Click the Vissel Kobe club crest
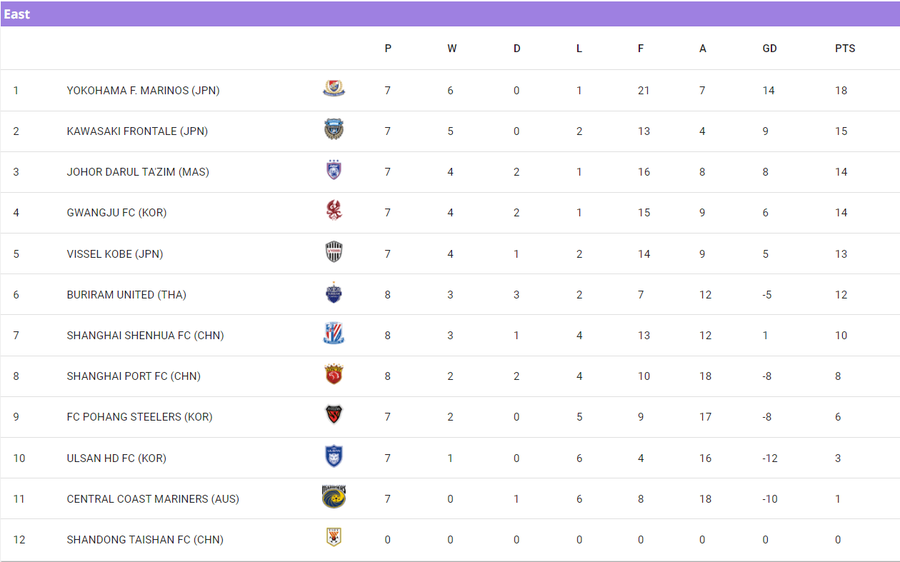 coord(334,253)
